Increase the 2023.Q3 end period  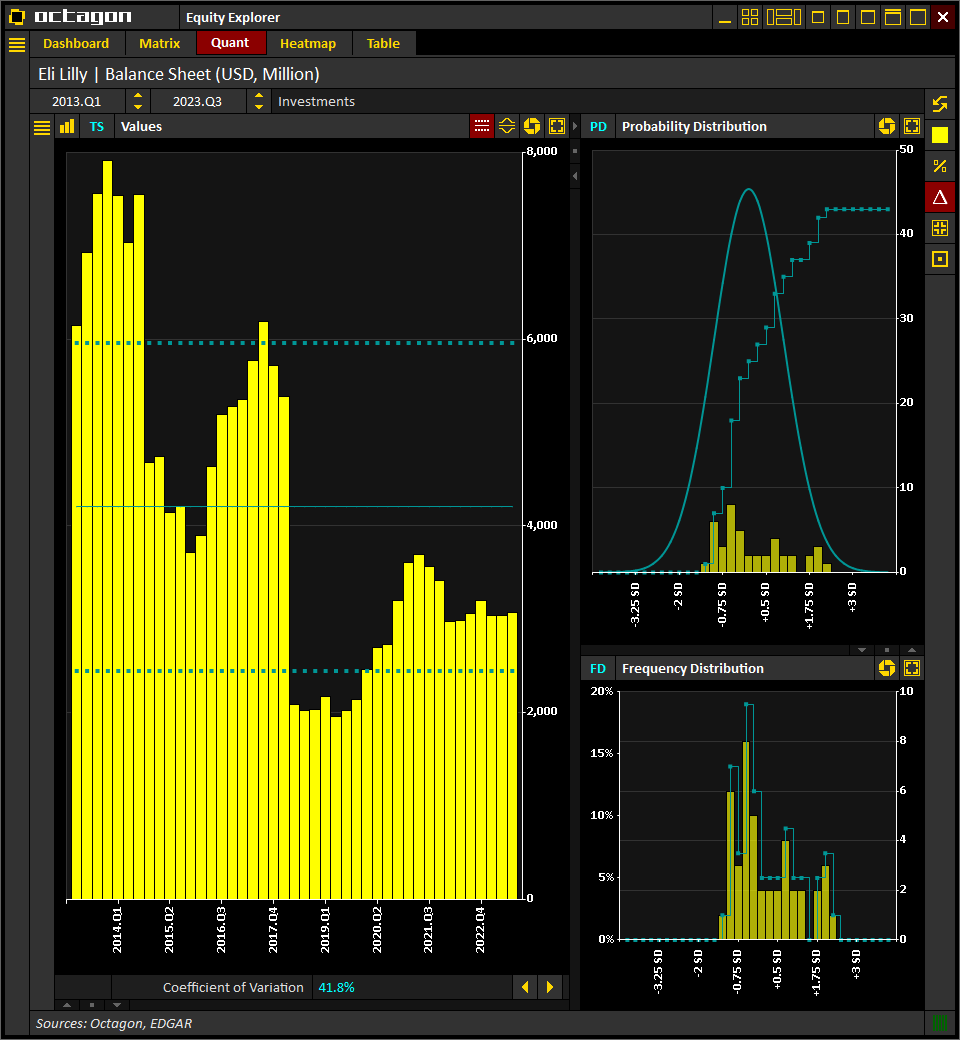tap(259, 96)
